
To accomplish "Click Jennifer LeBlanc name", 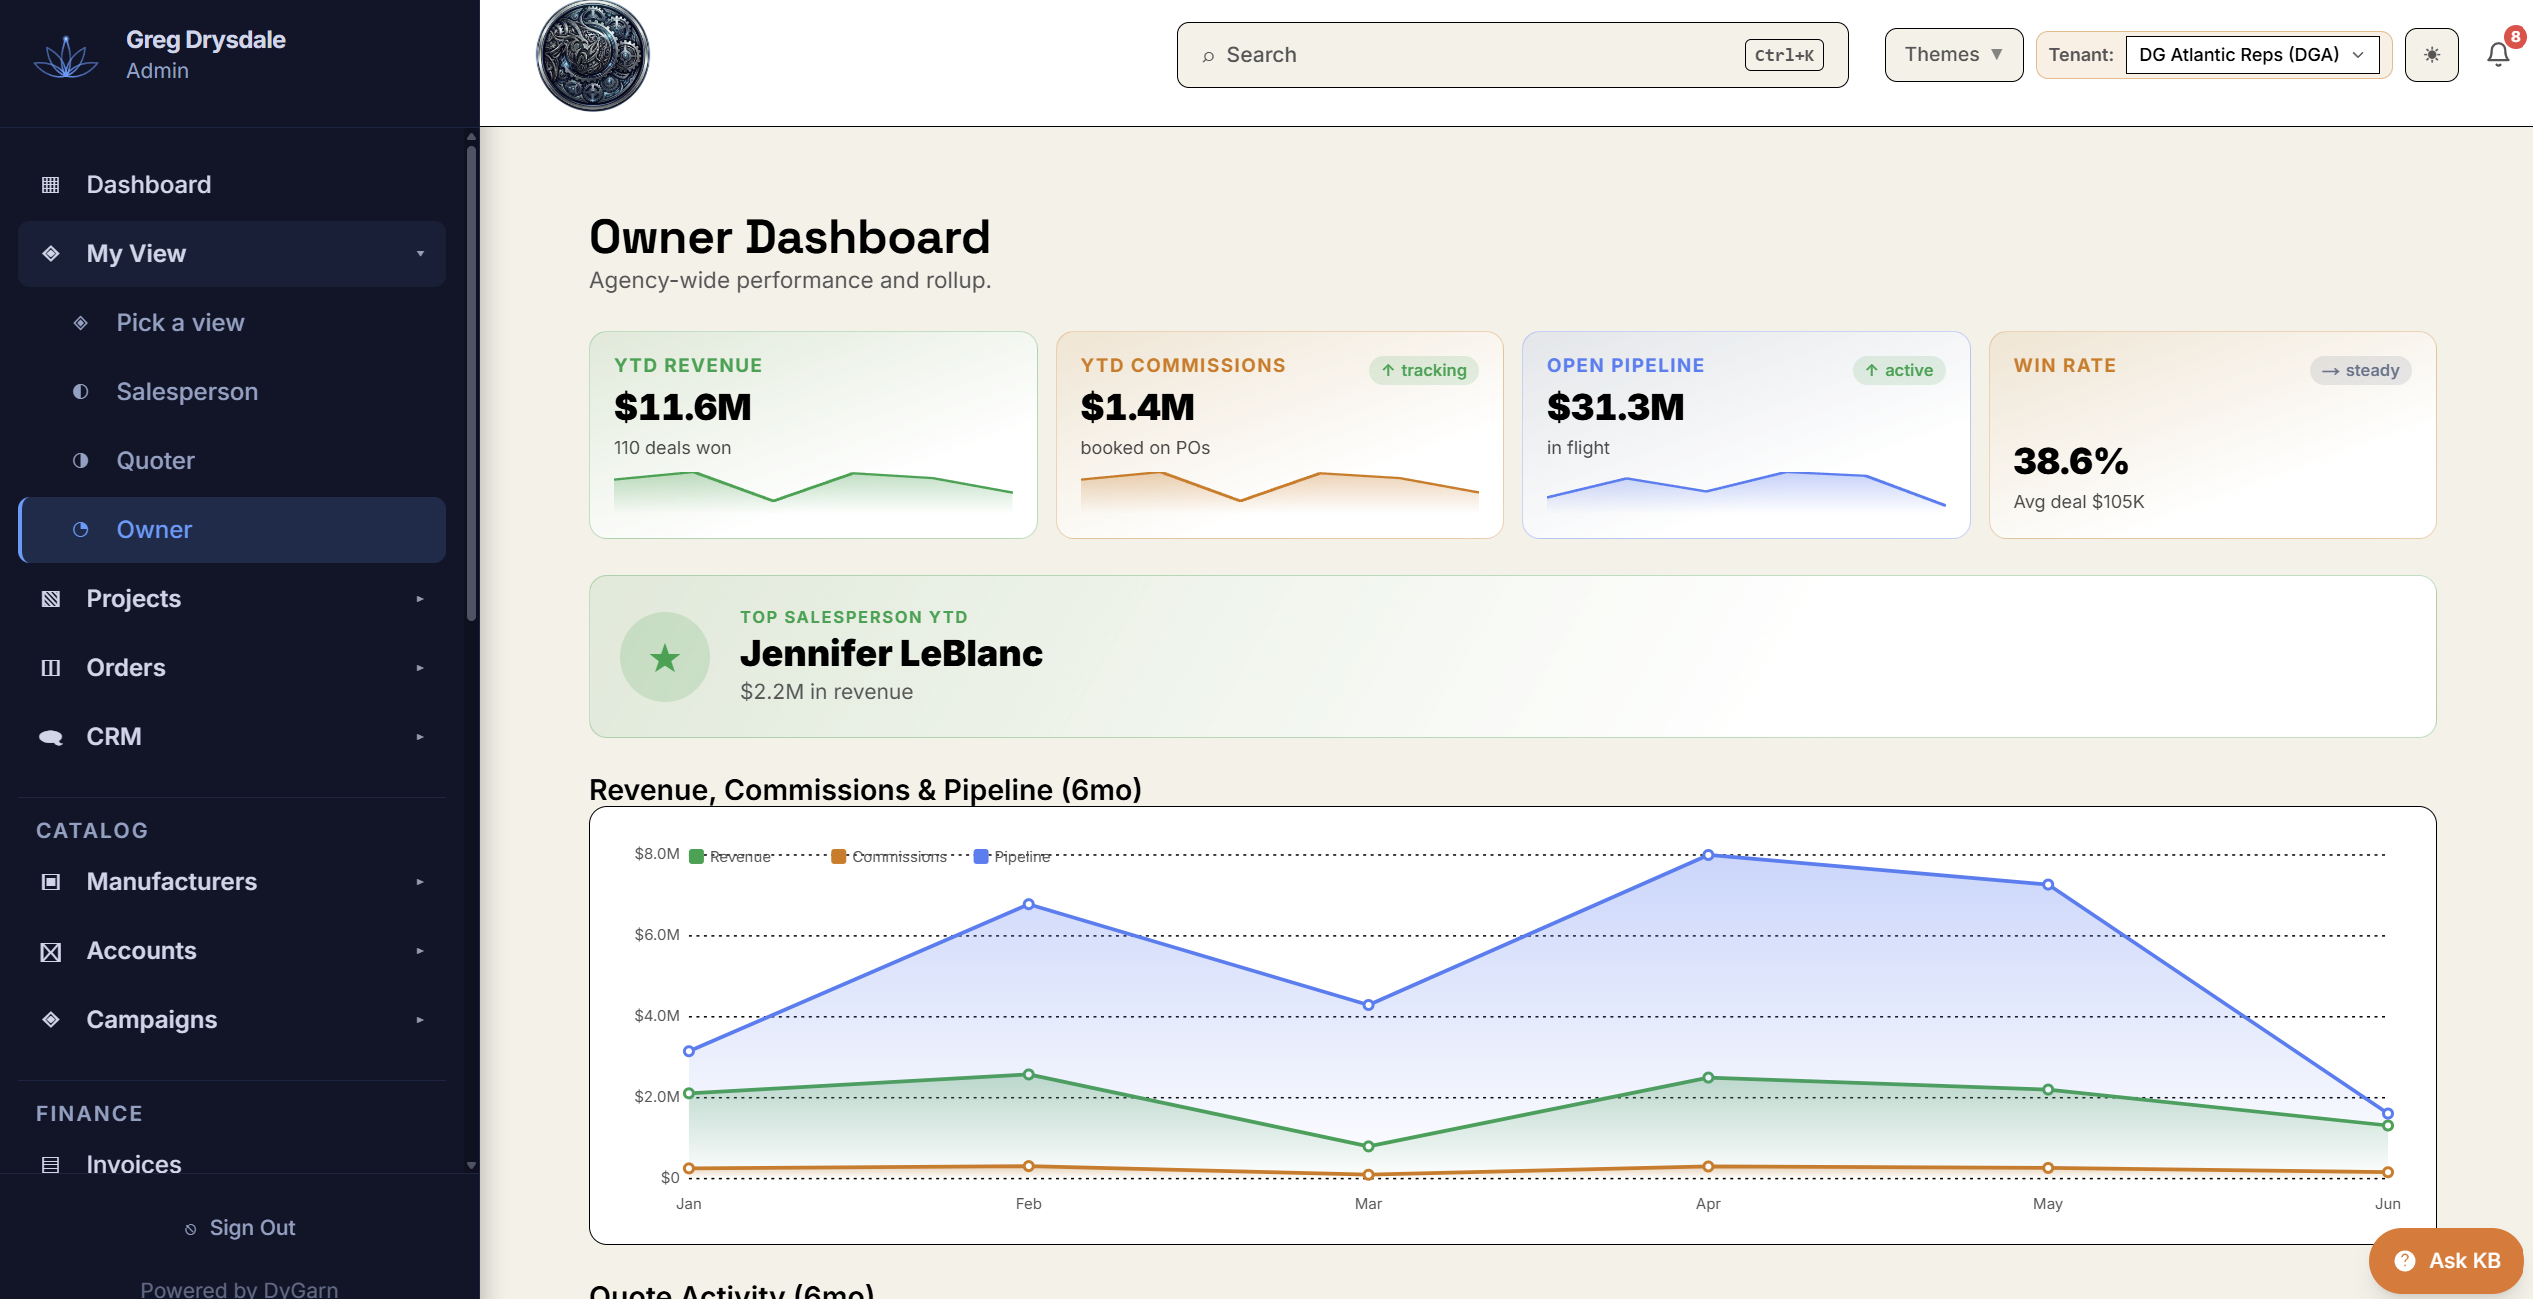I will [x=891, y=654].
